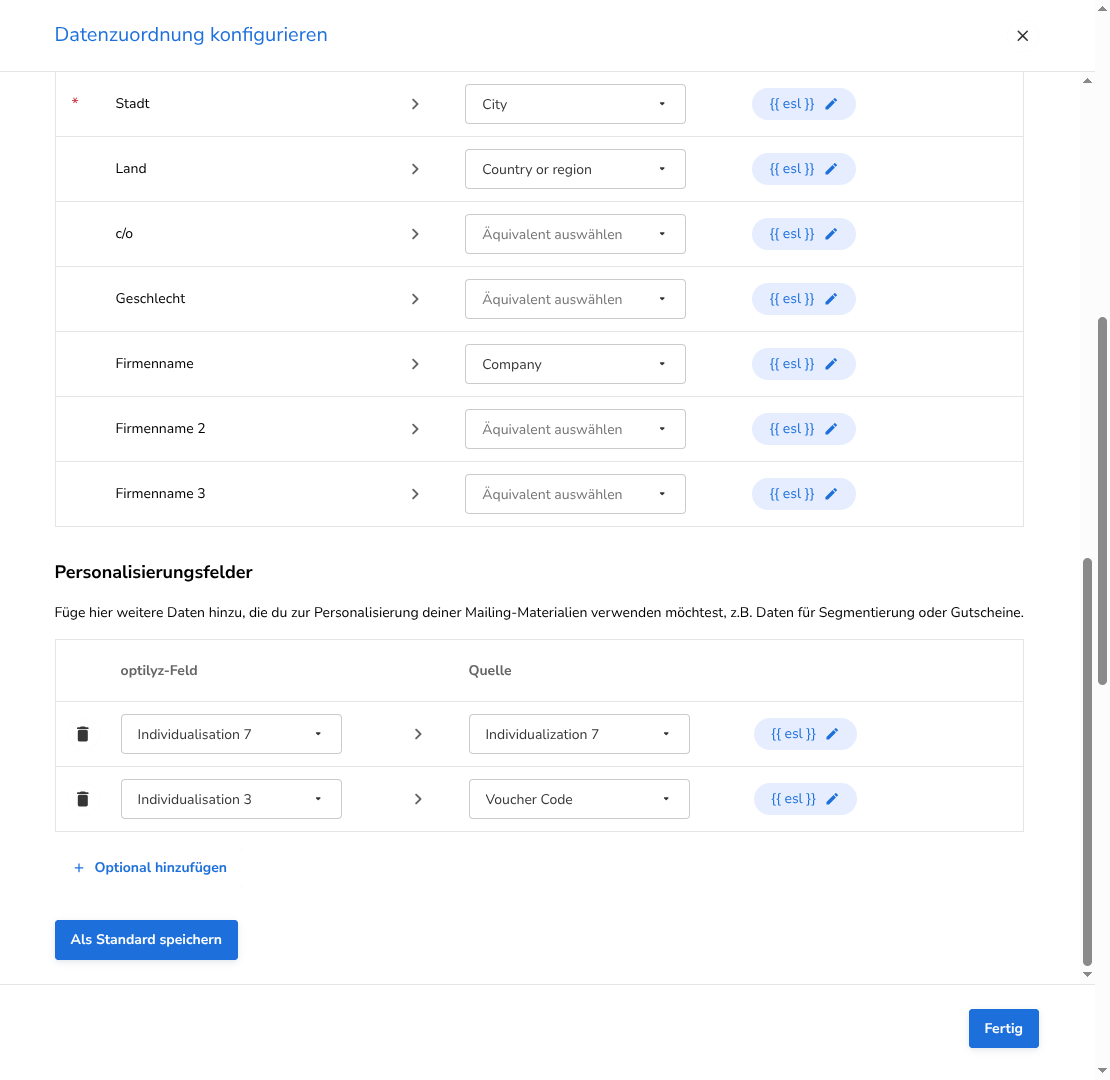Viewport: 1110px width, 1080px height.
Task: Edit esl expression for Stadt row
Action: click(803, 104)
